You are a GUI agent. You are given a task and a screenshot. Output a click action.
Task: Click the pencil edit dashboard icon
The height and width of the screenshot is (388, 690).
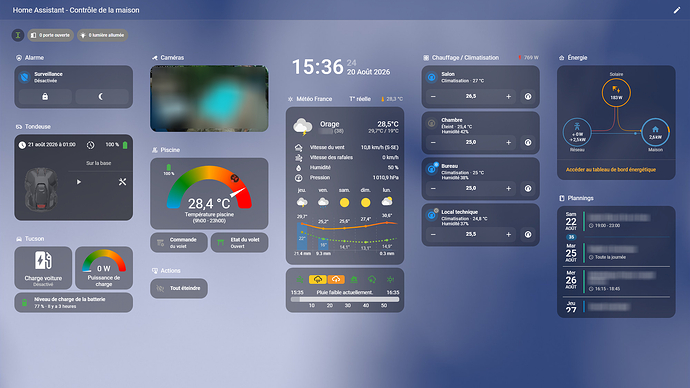pyautogui.click(x=677, y=10)
